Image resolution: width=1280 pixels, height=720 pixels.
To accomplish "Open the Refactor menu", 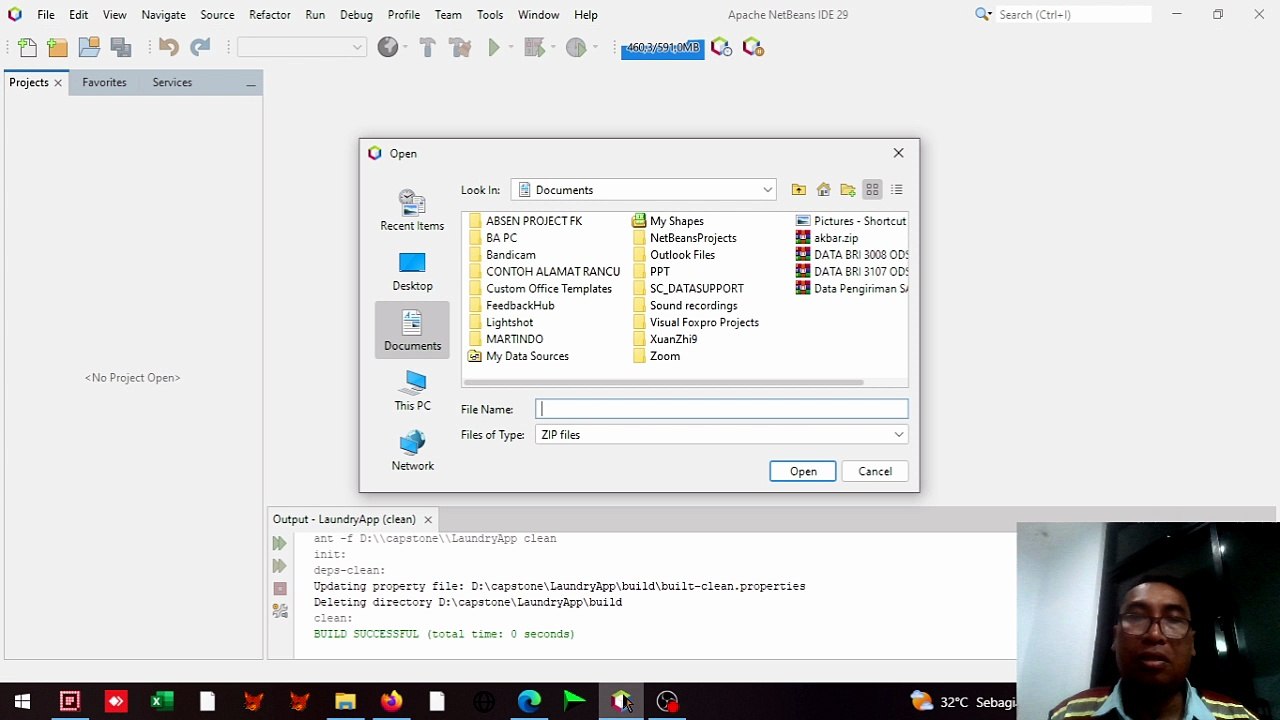I will click(x=270, y=15).
